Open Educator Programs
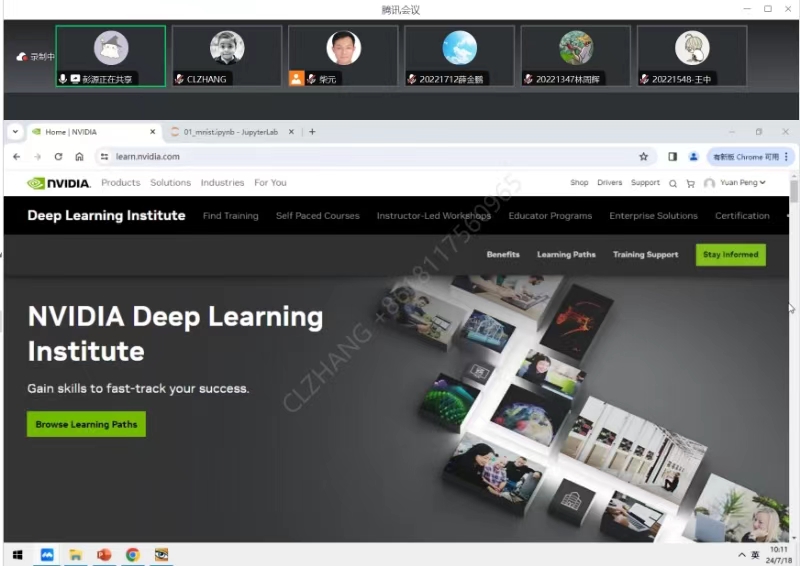The height and width of the screenshot is (566, 800). (550, 216)
